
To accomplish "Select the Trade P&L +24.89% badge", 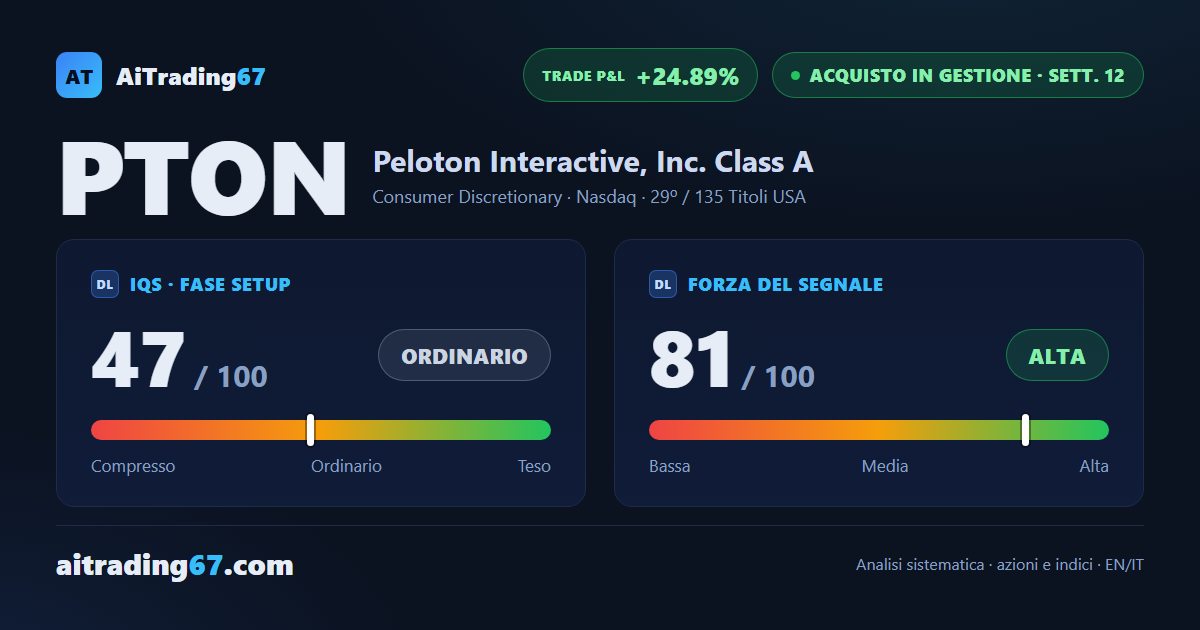I will (x=640, y=75).
